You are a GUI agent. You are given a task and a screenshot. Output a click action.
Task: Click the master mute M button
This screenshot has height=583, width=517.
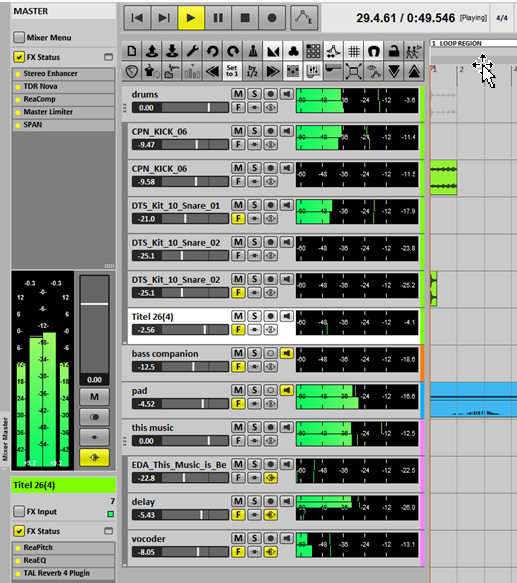94,397
